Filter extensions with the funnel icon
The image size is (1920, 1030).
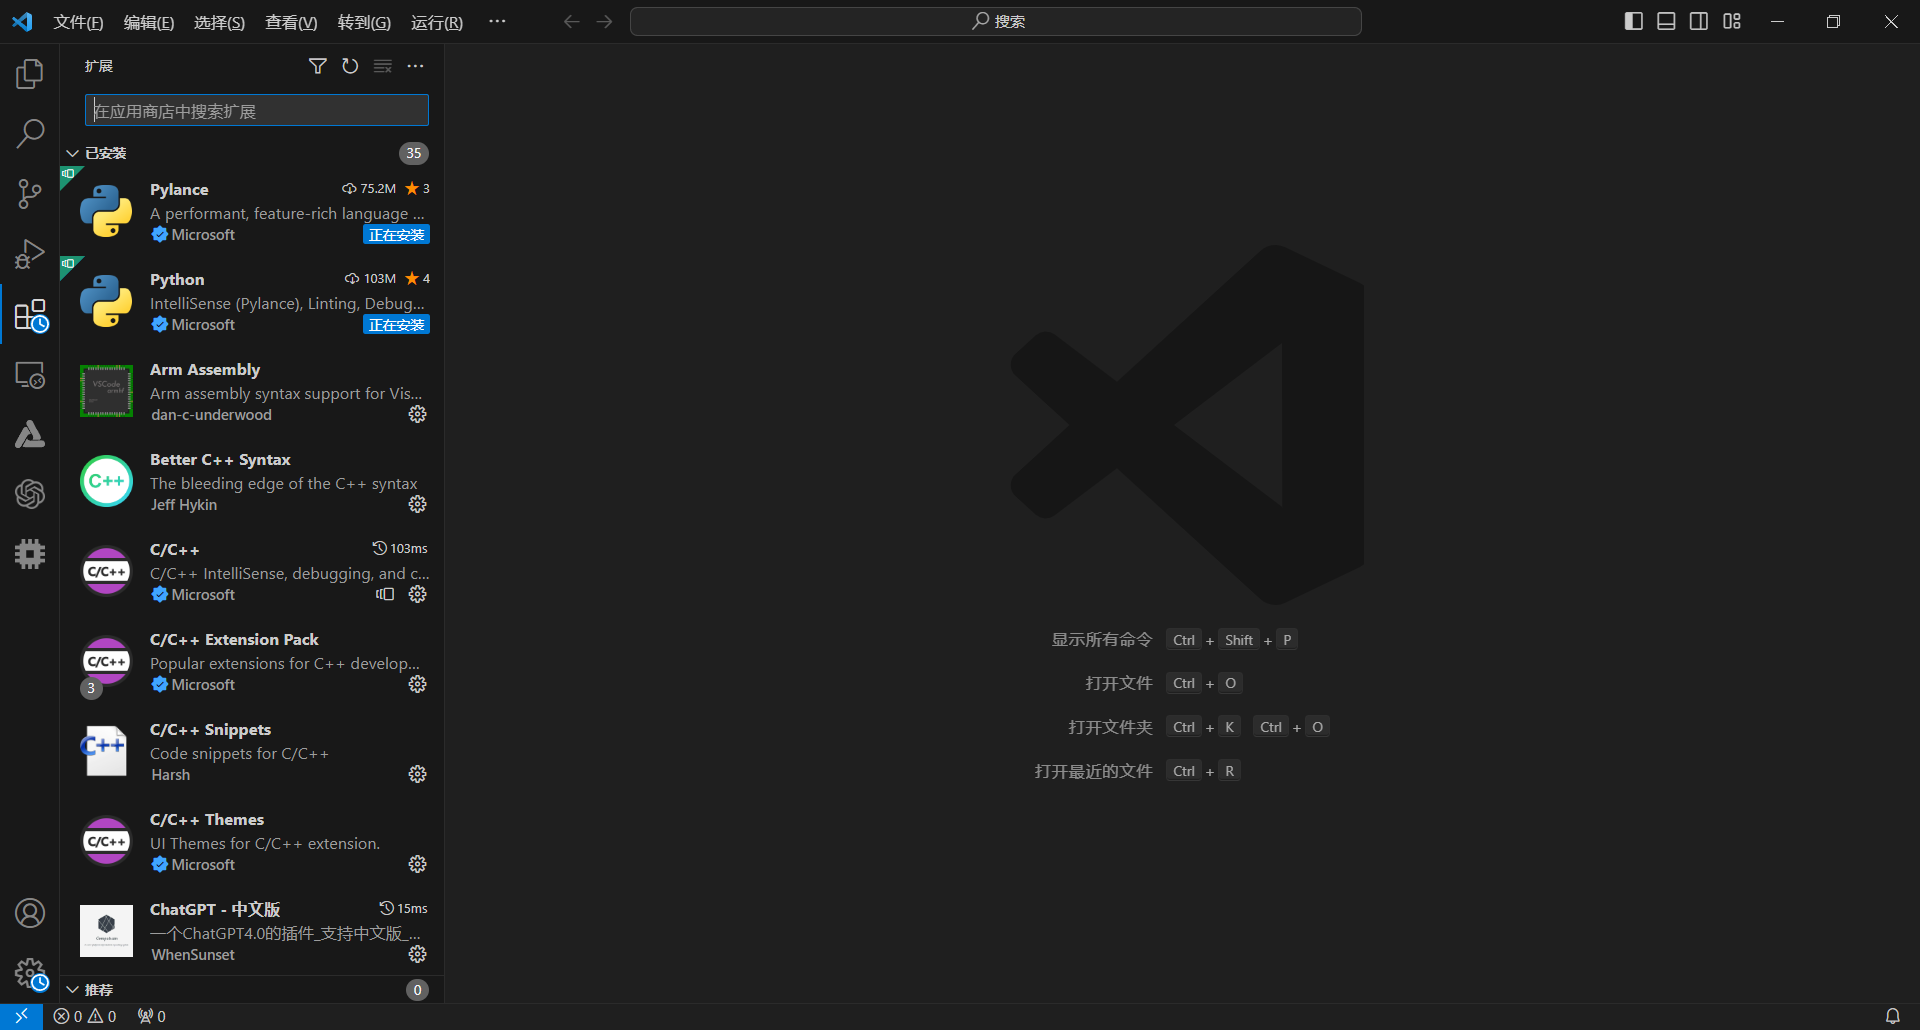pos(318,66)
